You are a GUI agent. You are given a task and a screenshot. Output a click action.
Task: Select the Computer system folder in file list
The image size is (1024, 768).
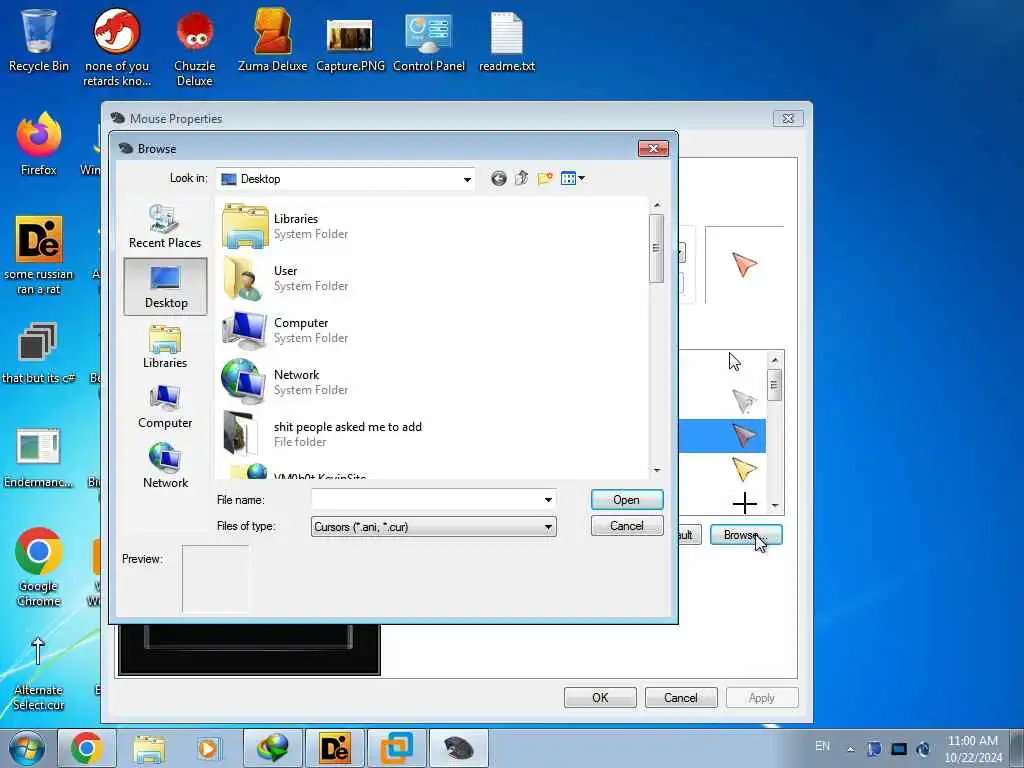[x=287, y=330]
